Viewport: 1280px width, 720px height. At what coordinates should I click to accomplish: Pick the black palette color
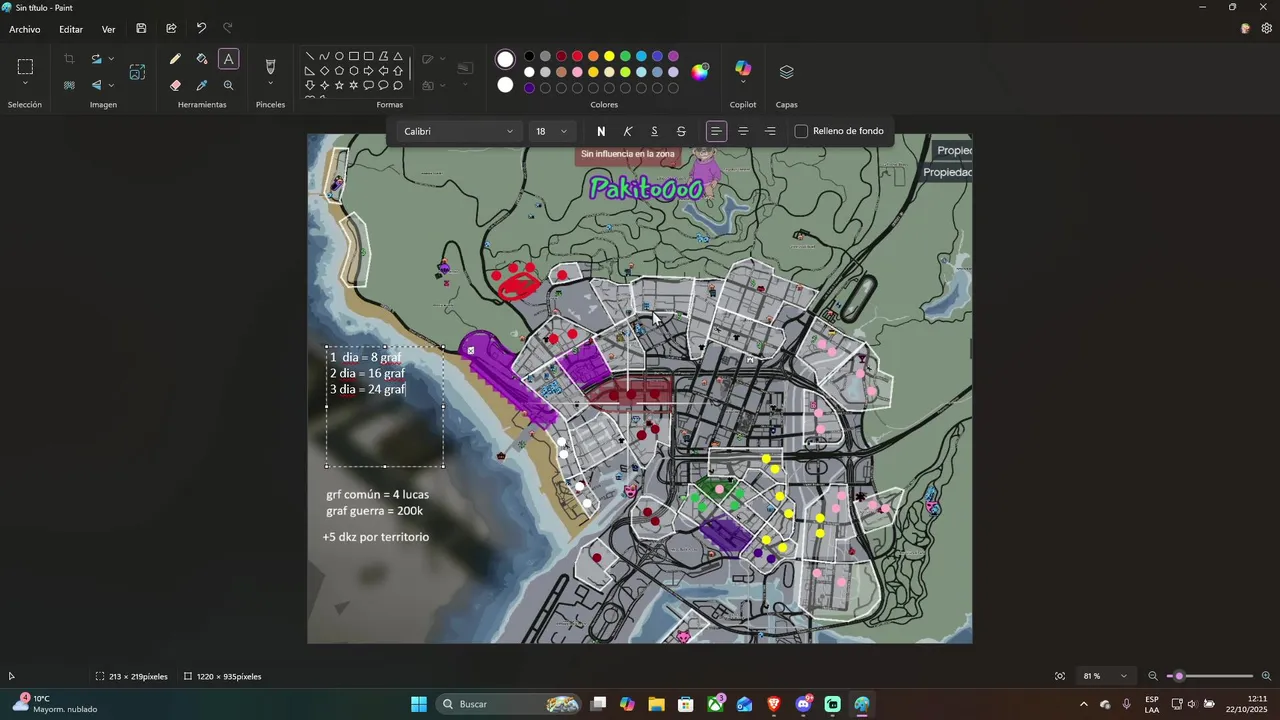tap(529, 57)
